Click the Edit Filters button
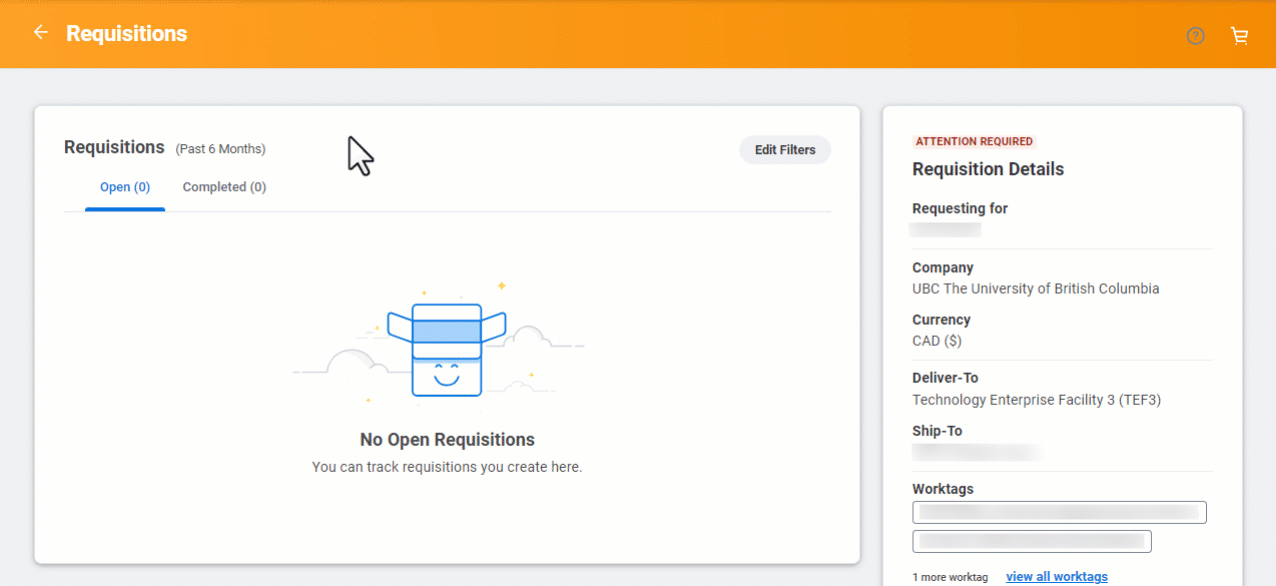 click(x=784, y=149)
